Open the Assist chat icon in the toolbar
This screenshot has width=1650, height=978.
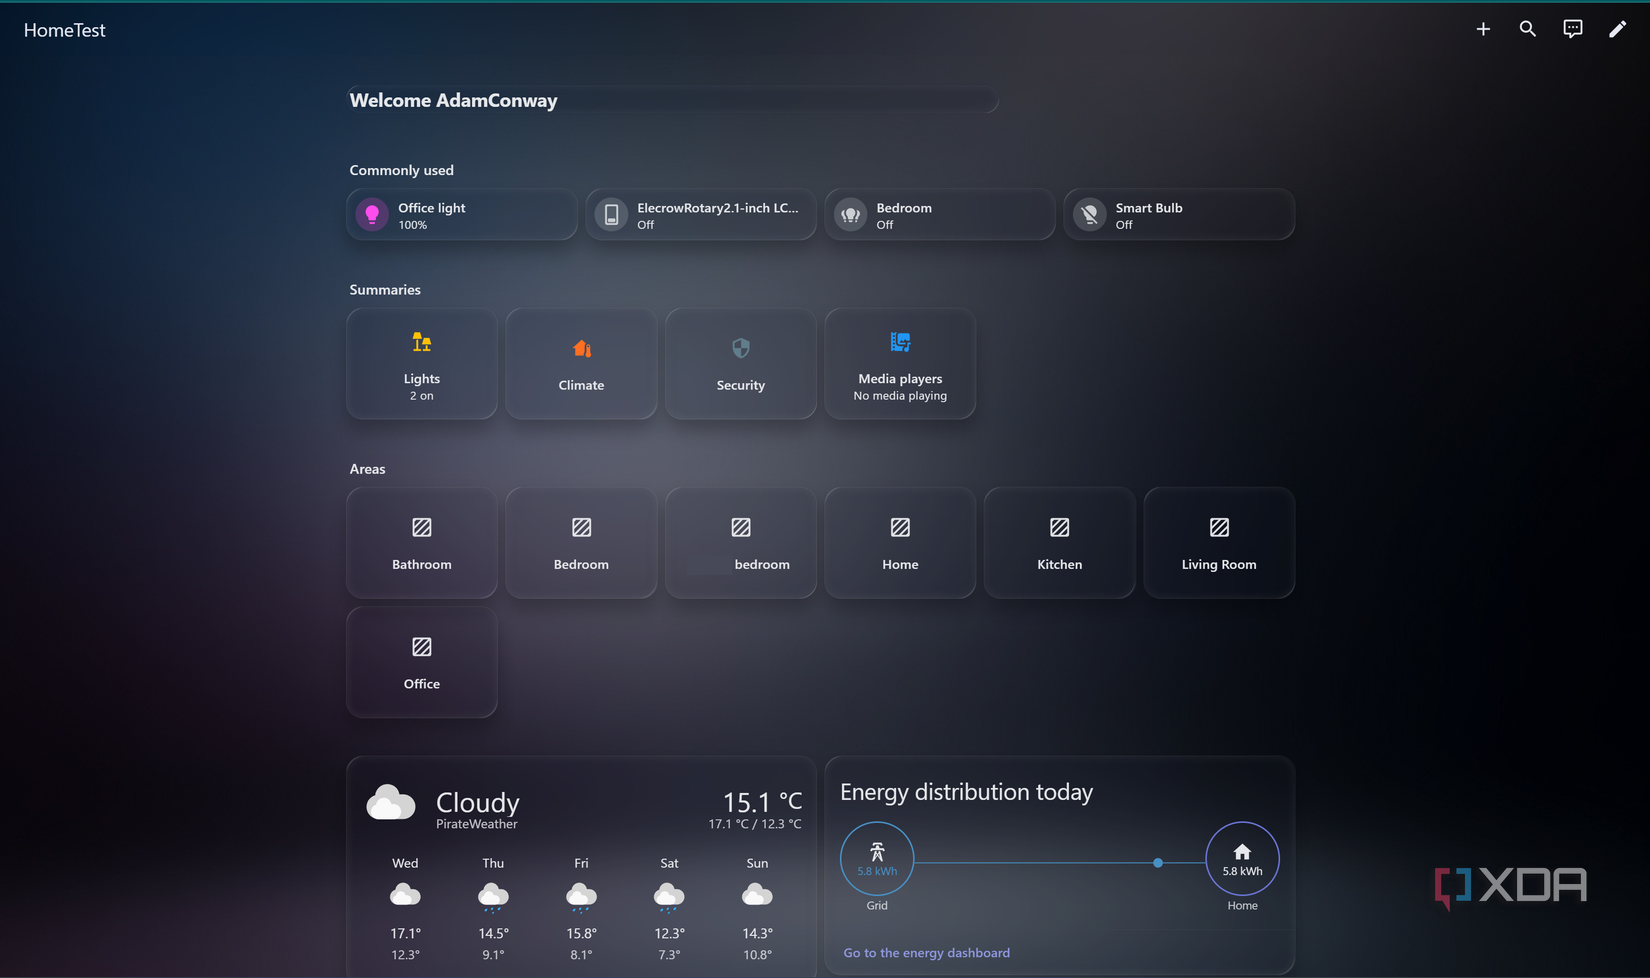coord(1572,29)
